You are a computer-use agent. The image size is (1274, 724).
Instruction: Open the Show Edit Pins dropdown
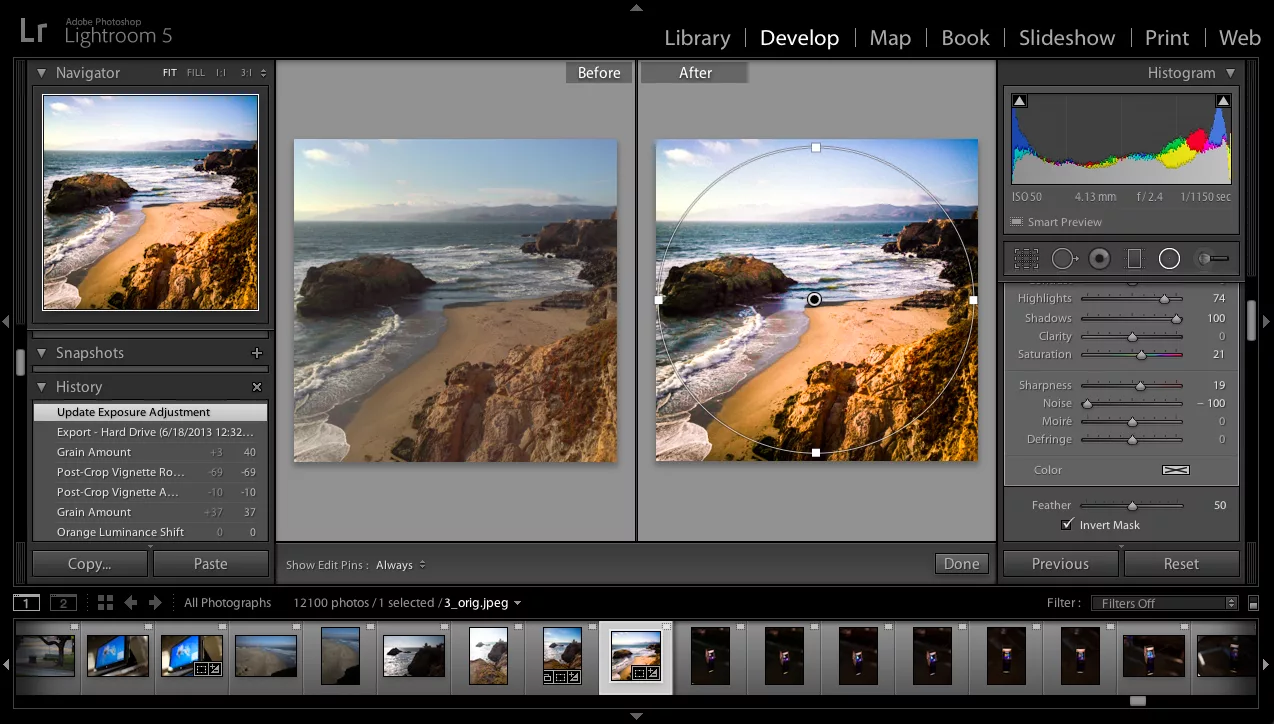coord(400,565)
